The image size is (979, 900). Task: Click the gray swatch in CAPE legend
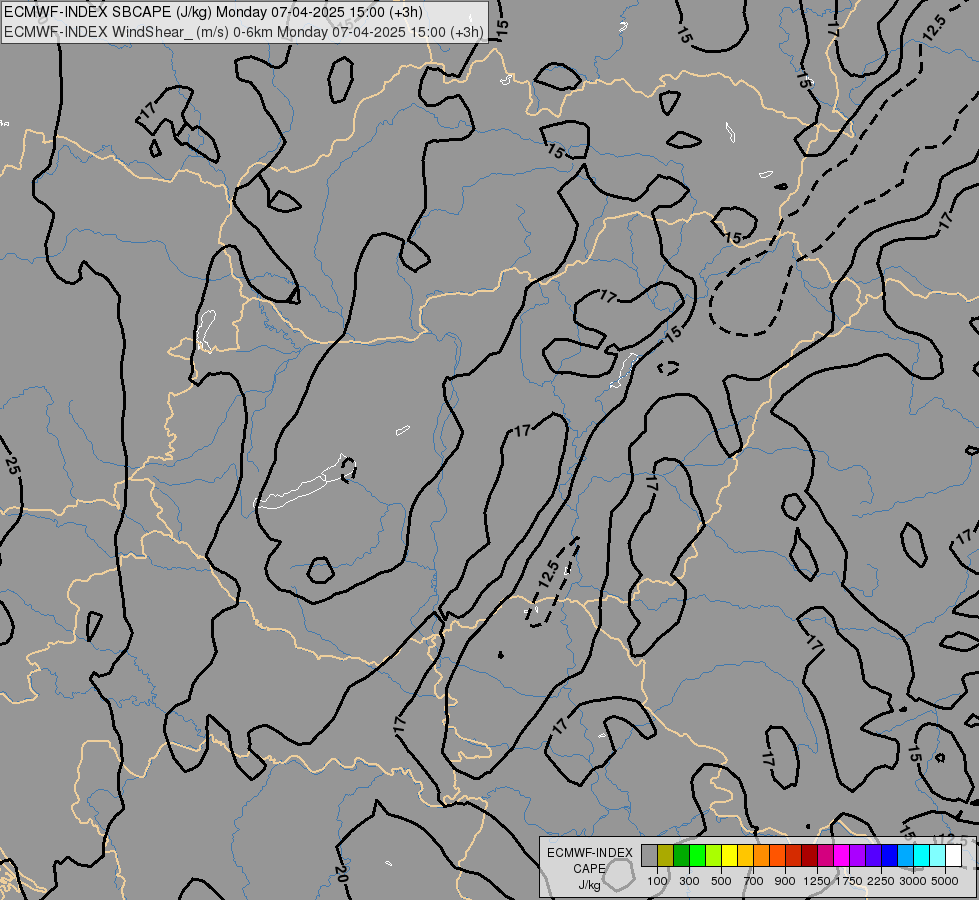pos(649,856)
